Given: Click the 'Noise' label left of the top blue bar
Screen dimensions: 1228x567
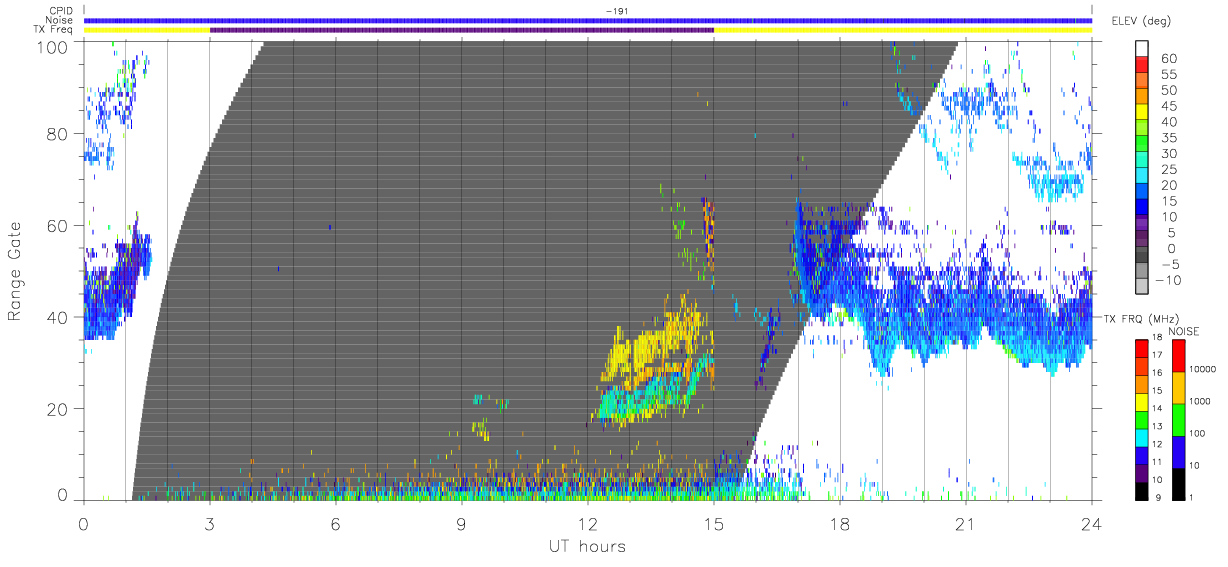Looking at the screenshot, I should click(x=61, y=20).
